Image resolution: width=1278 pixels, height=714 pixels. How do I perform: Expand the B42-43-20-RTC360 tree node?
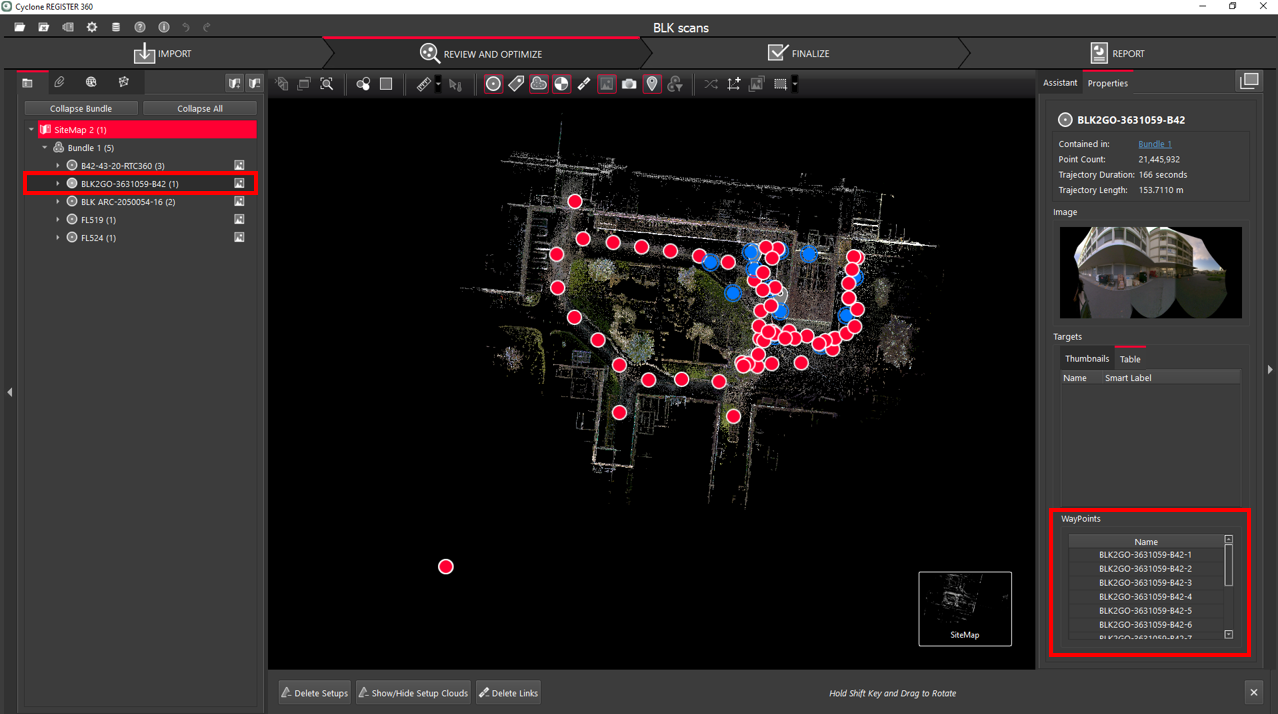click(x=58, y=166)
